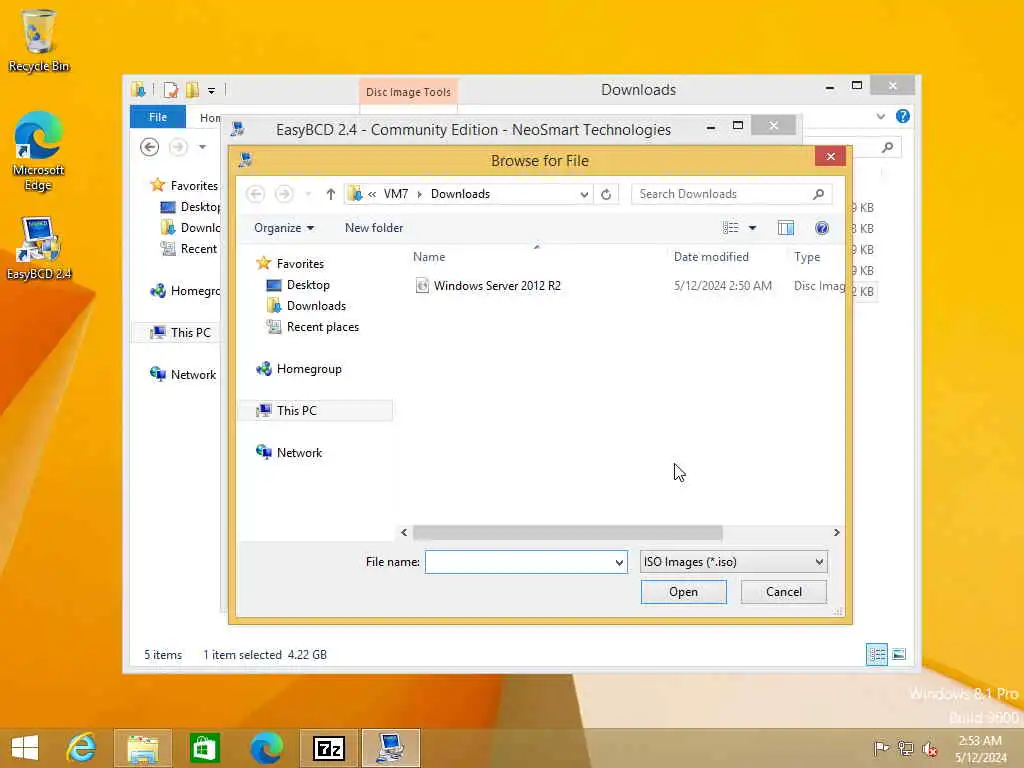Image resolution: width=1024 pixels, height=768 pixels.
Task: Click VM7 breadcrumb in address bar
Action: (x=396, y=194)
